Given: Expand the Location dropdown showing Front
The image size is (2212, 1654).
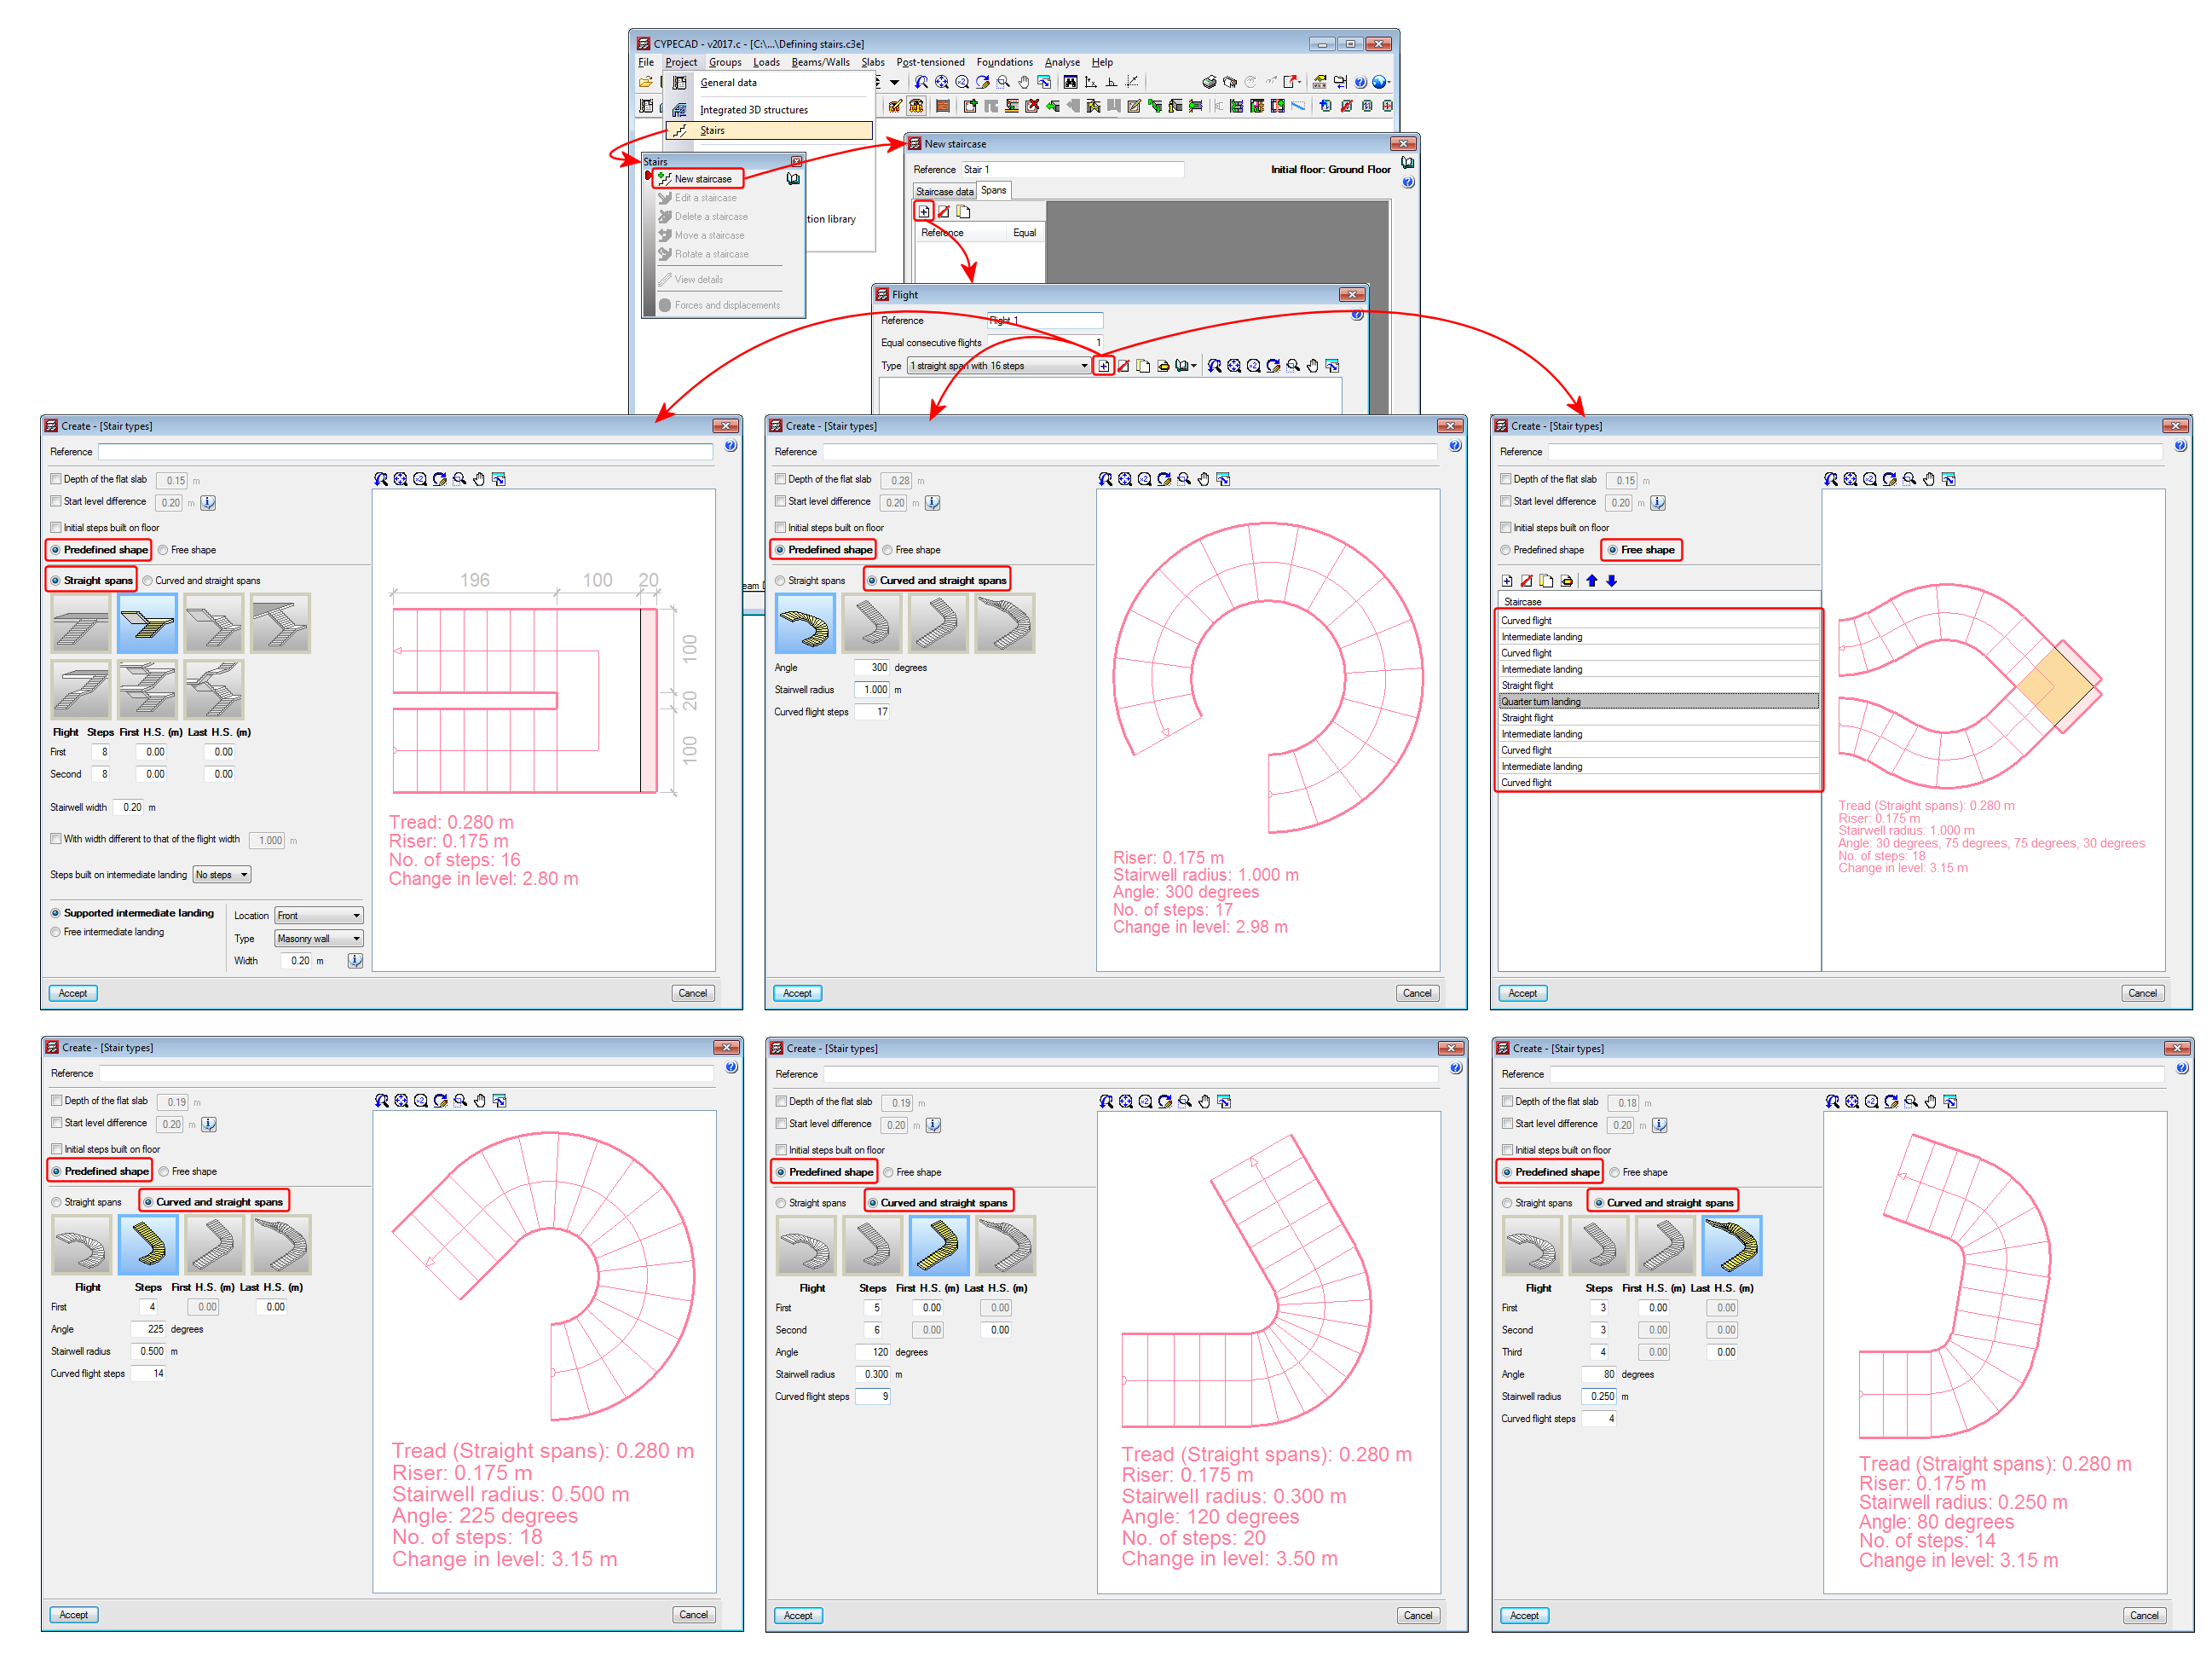Looking at the screenshot, I should 318,916.
